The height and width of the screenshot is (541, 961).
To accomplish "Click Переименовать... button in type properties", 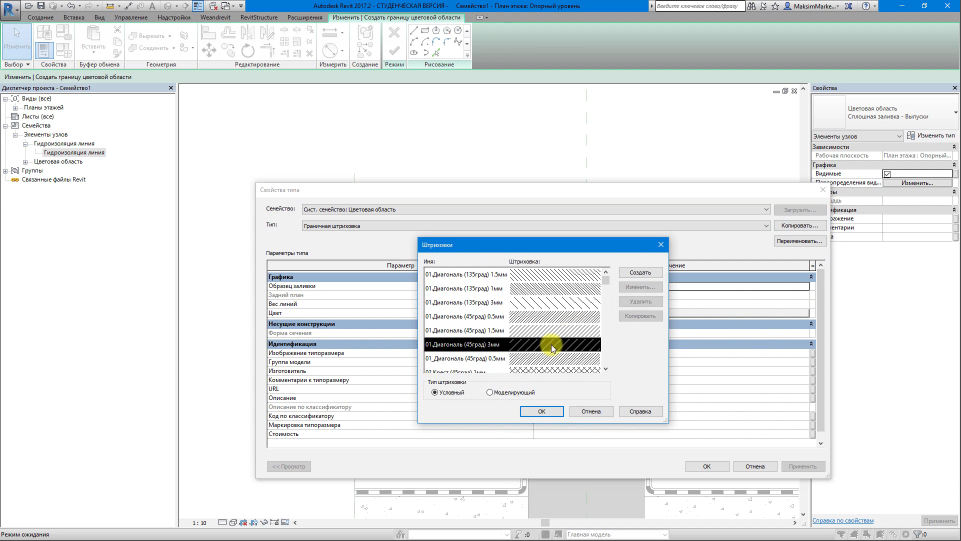I will (x=799, y=241).
